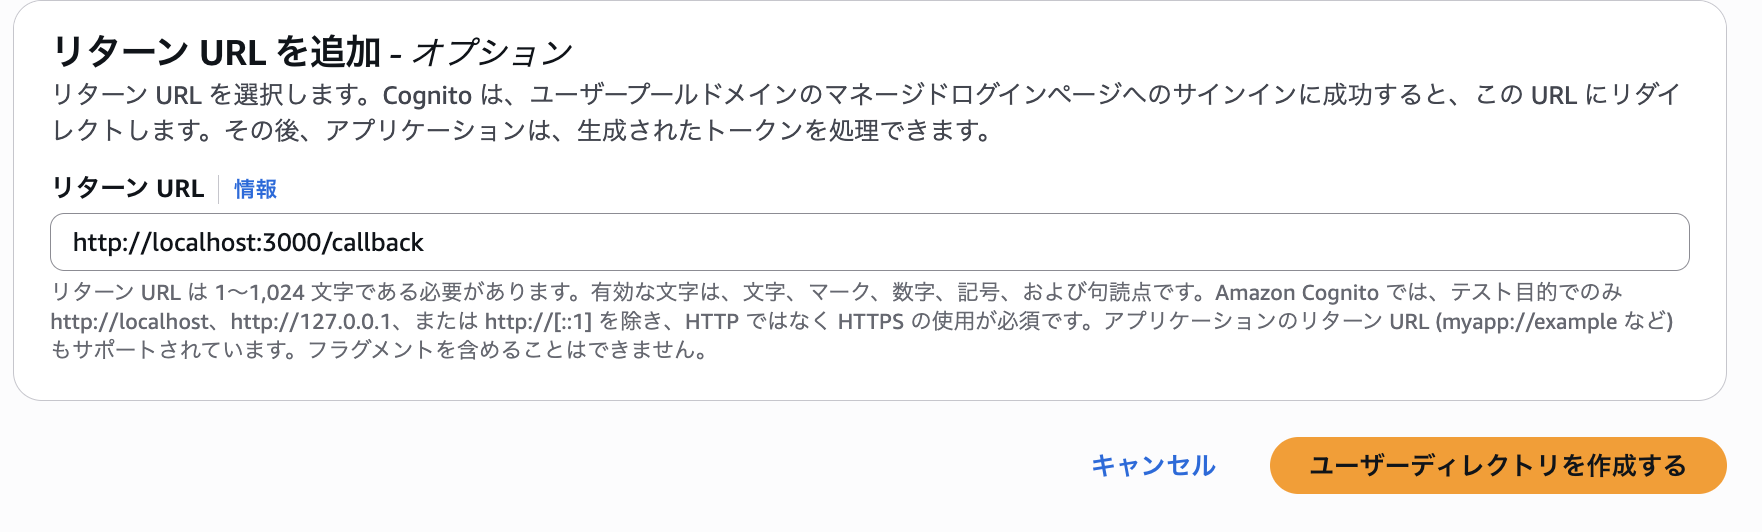Click the bold リターン URL field label
The width and height of the screenshot is (1762, 532).
[128, 189]
